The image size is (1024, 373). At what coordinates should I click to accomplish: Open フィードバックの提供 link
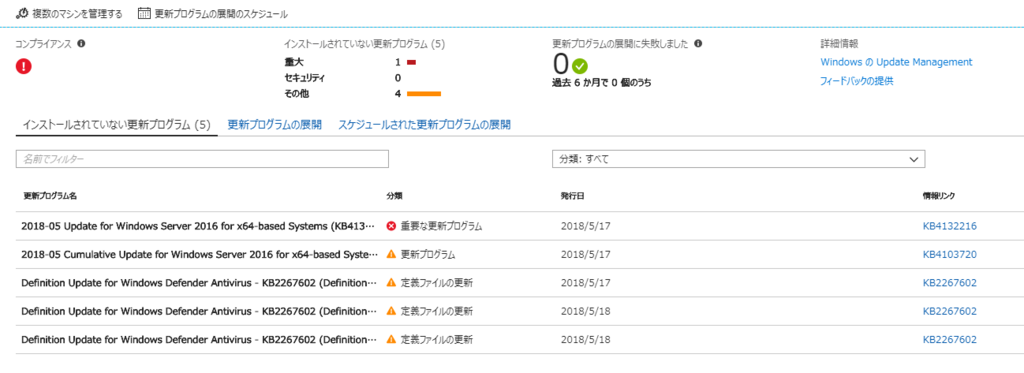click(856, 81)
